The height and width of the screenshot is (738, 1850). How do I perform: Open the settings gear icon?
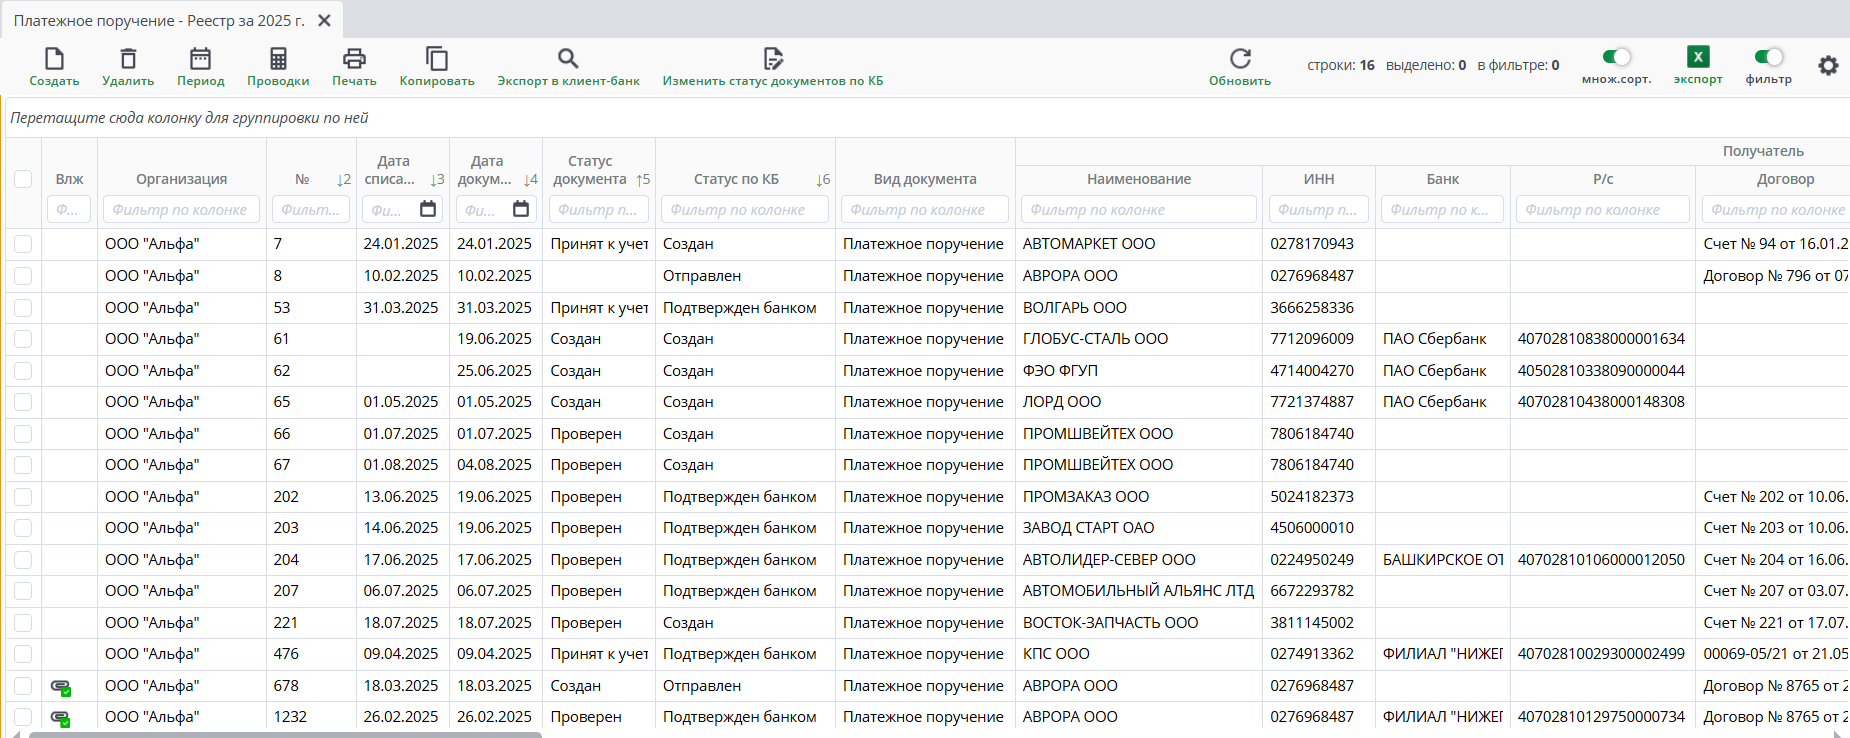coord(1828,66)
